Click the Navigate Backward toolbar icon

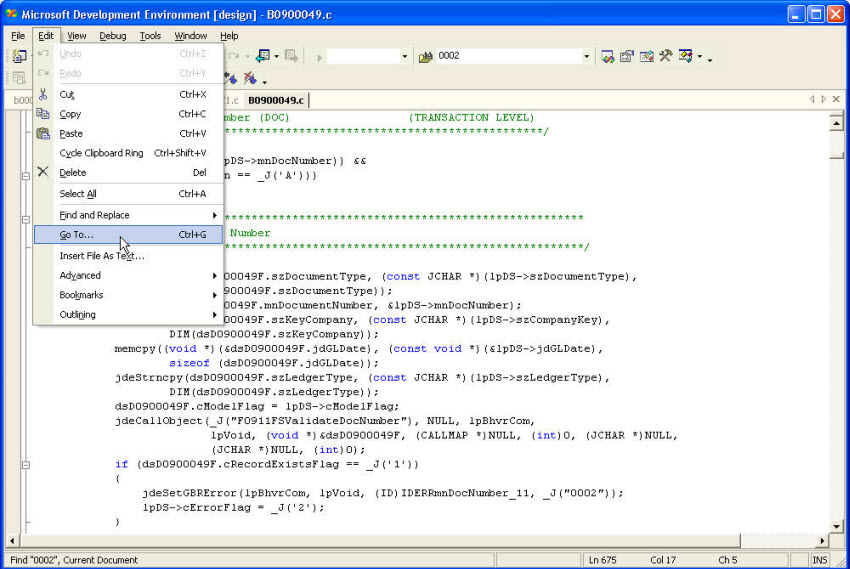[263, 56]
